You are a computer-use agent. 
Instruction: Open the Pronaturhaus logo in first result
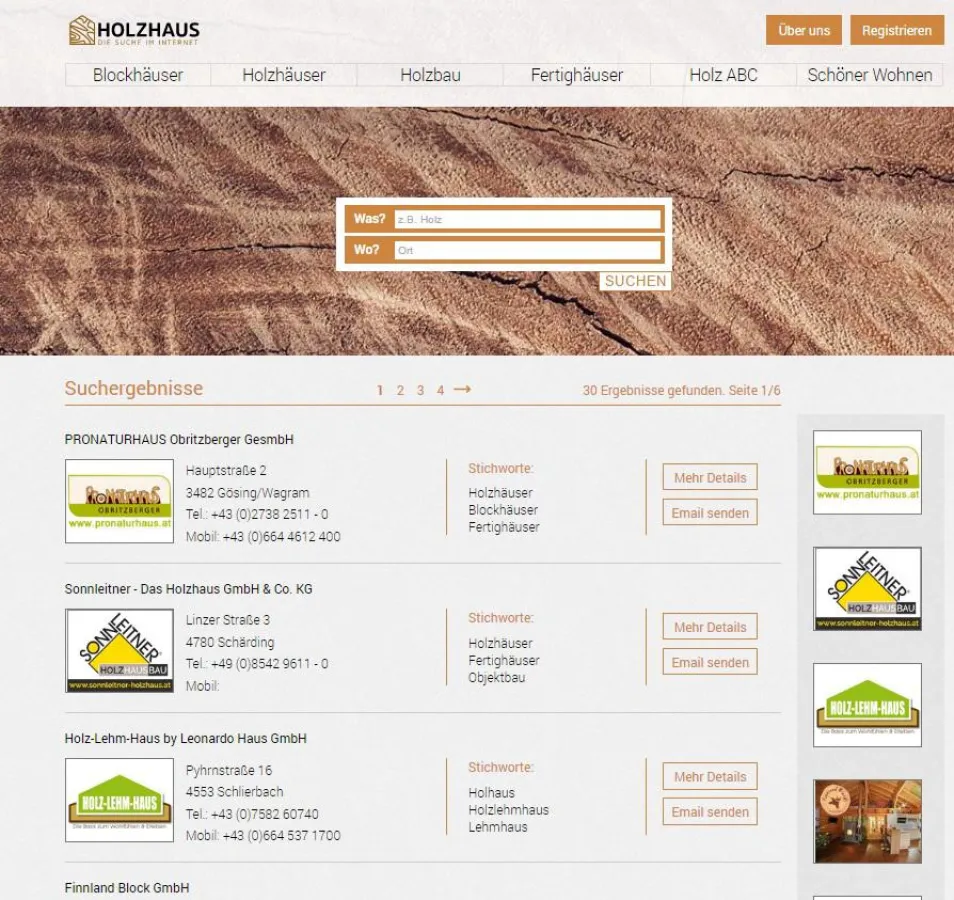(x=119, y=501)
